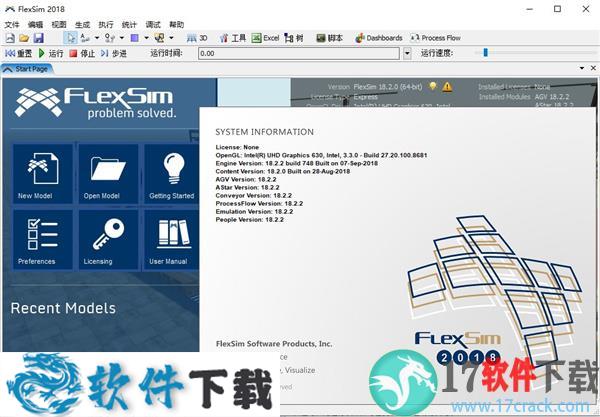Open the 帮助 menu
Viewport: 600px width, 417px height.
click(x=176, y=24)
